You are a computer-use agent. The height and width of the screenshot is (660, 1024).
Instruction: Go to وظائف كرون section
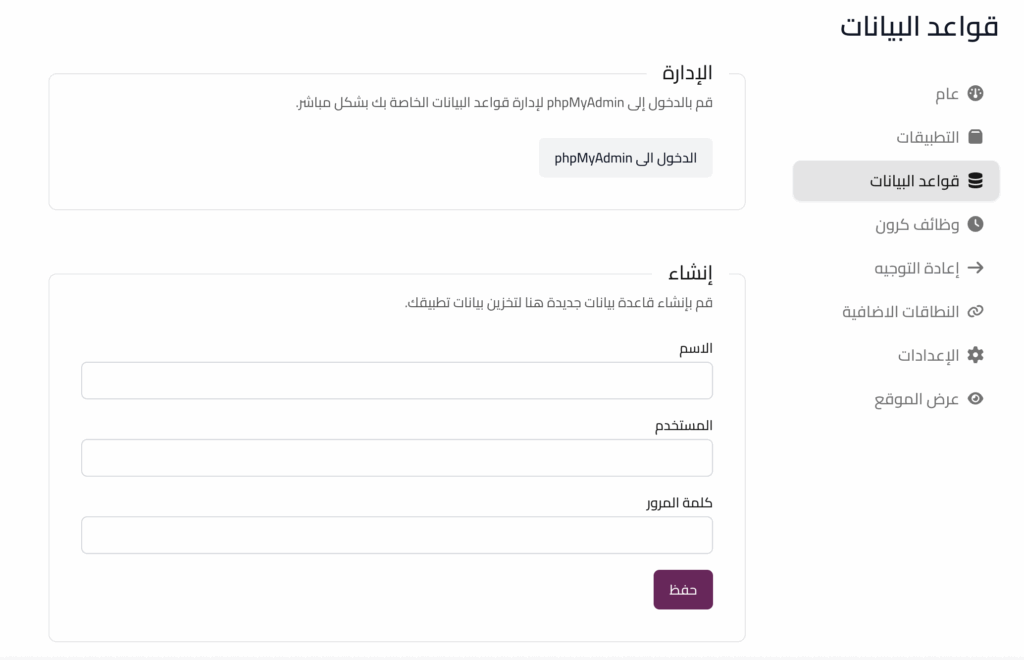pos(917,225)
